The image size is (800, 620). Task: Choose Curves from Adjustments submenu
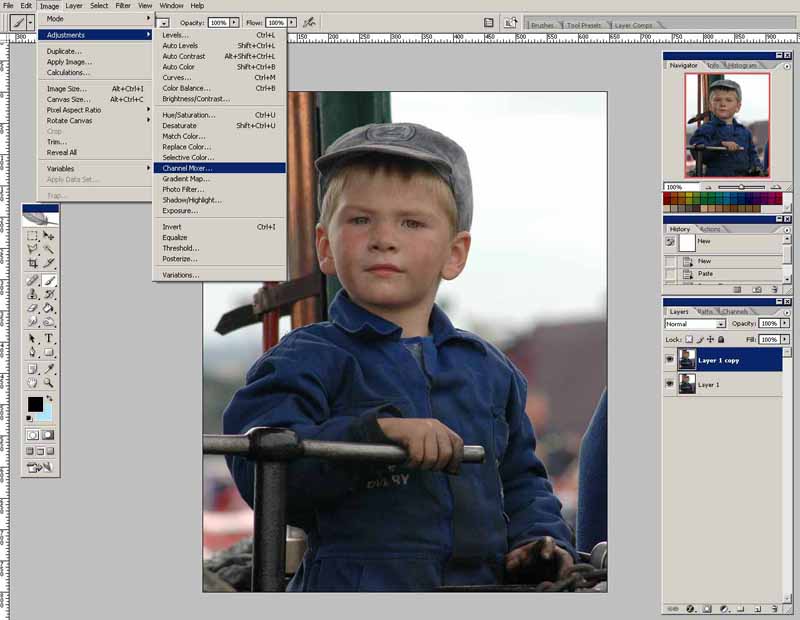pyautogui.click(x=219, y=78)
